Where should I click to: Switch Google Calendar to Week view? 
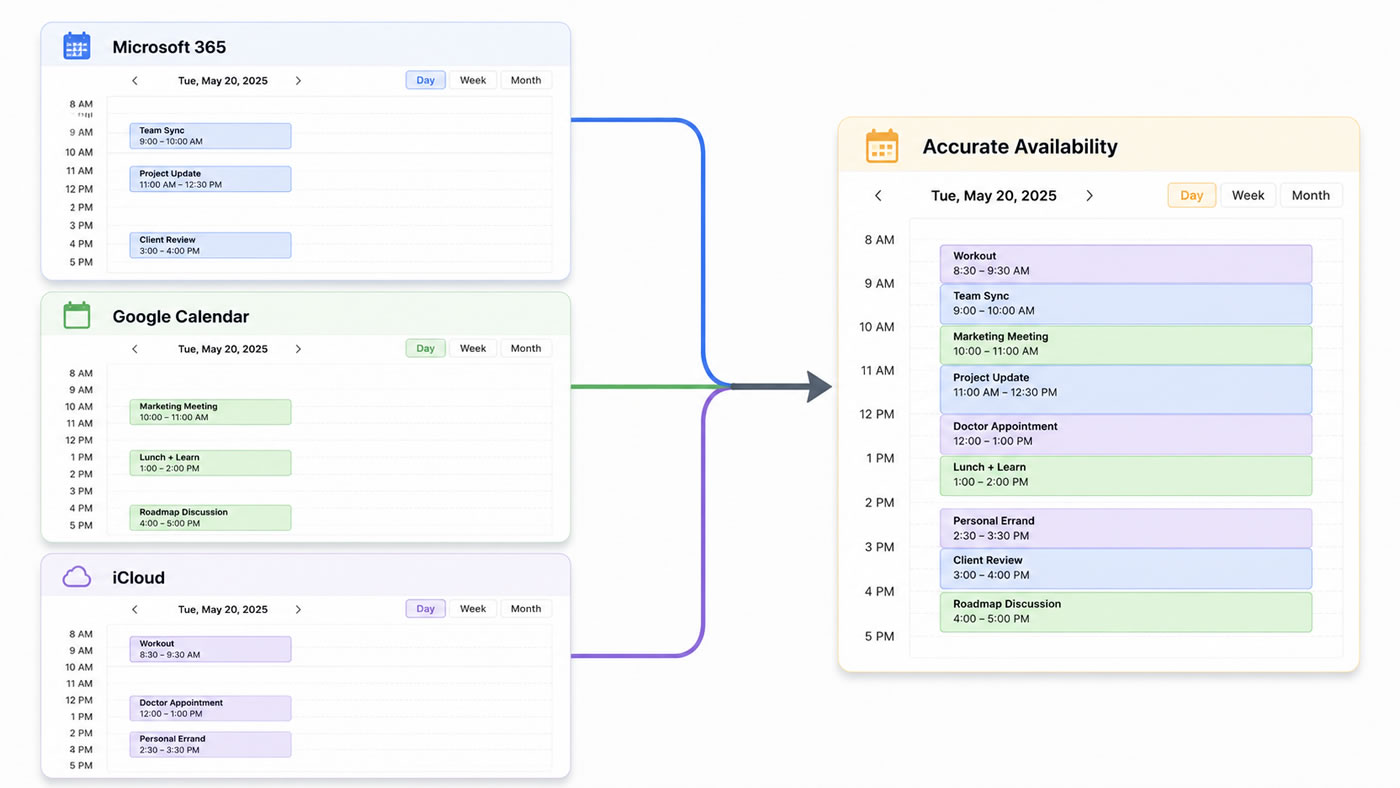coord(473,348)
